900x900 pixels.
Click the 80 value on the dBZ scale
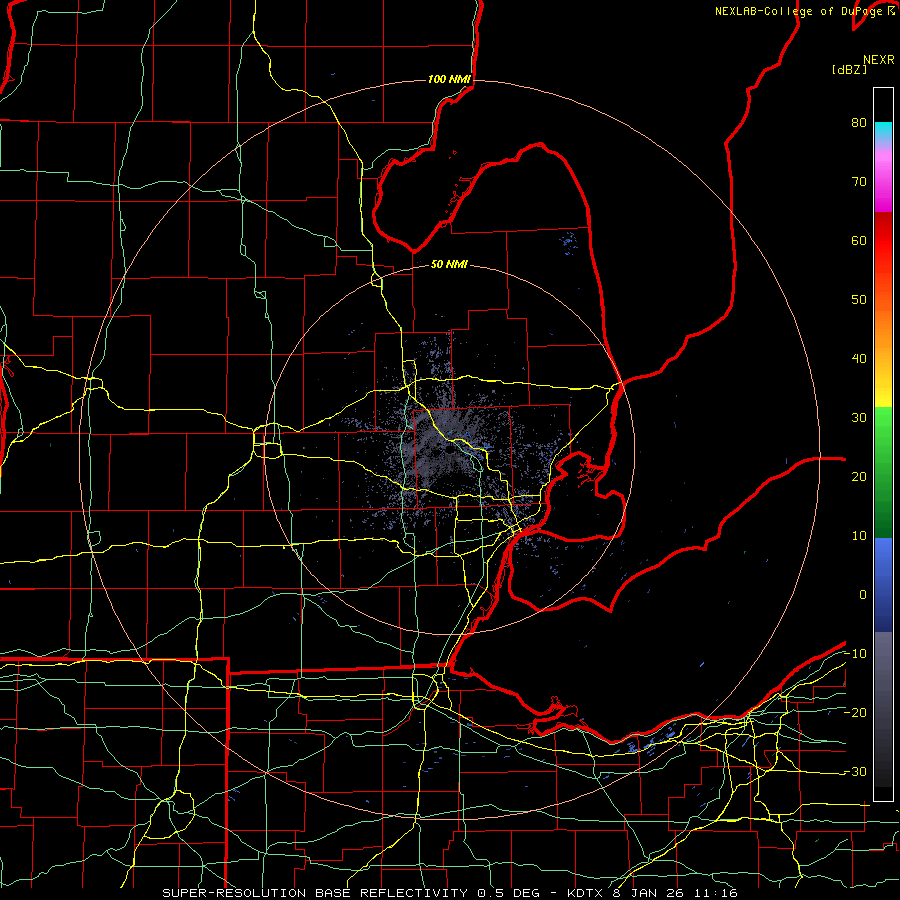(859, 122)
